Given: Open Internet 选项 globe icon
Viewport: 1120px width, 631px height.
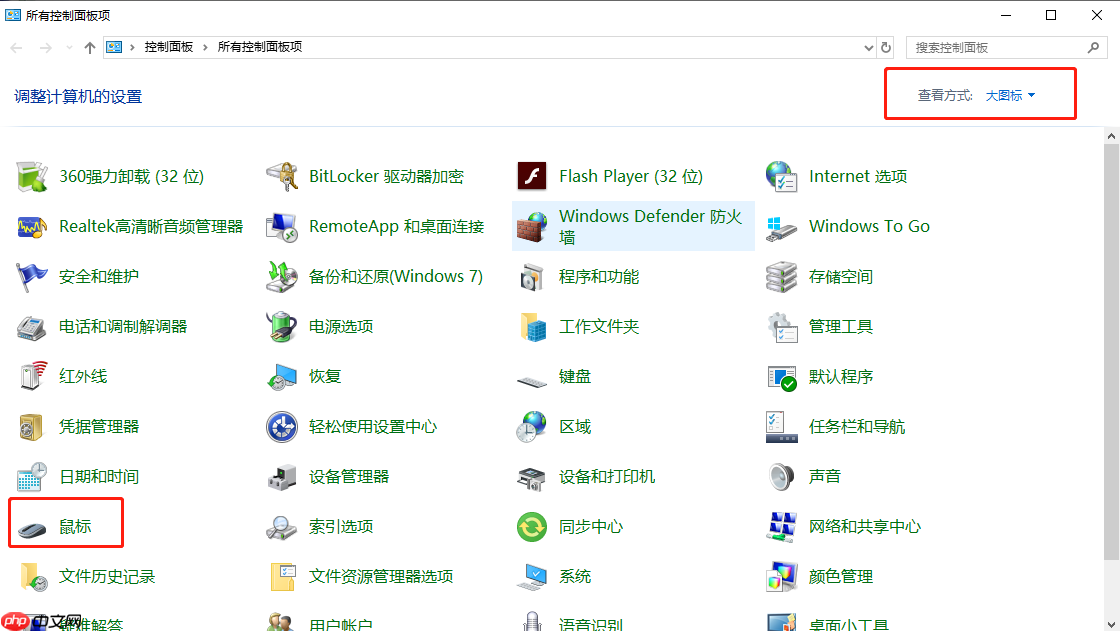Looking at the screenshot, I should 781,177.
